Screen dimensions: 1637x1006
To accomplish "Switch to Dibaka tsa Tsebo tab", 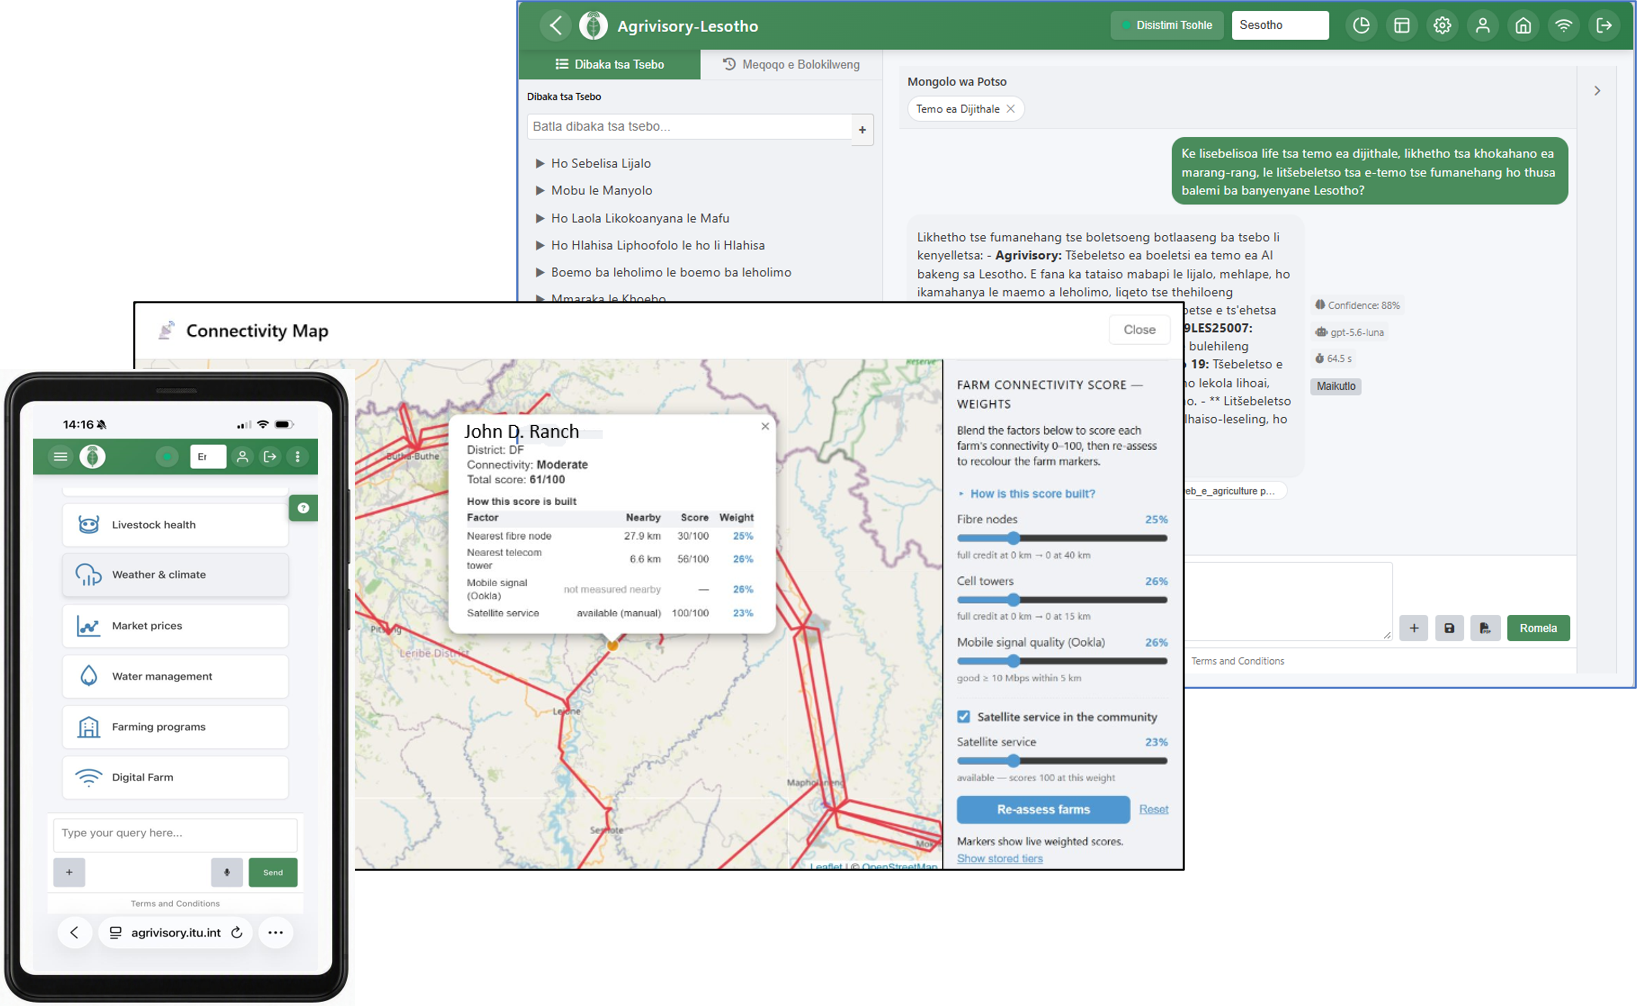I will pyautogui.click(x=610, y=64).
